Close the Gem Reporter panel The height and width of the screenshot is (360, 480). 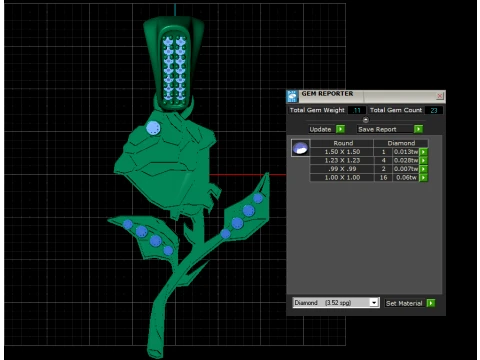tap(440, 96)
